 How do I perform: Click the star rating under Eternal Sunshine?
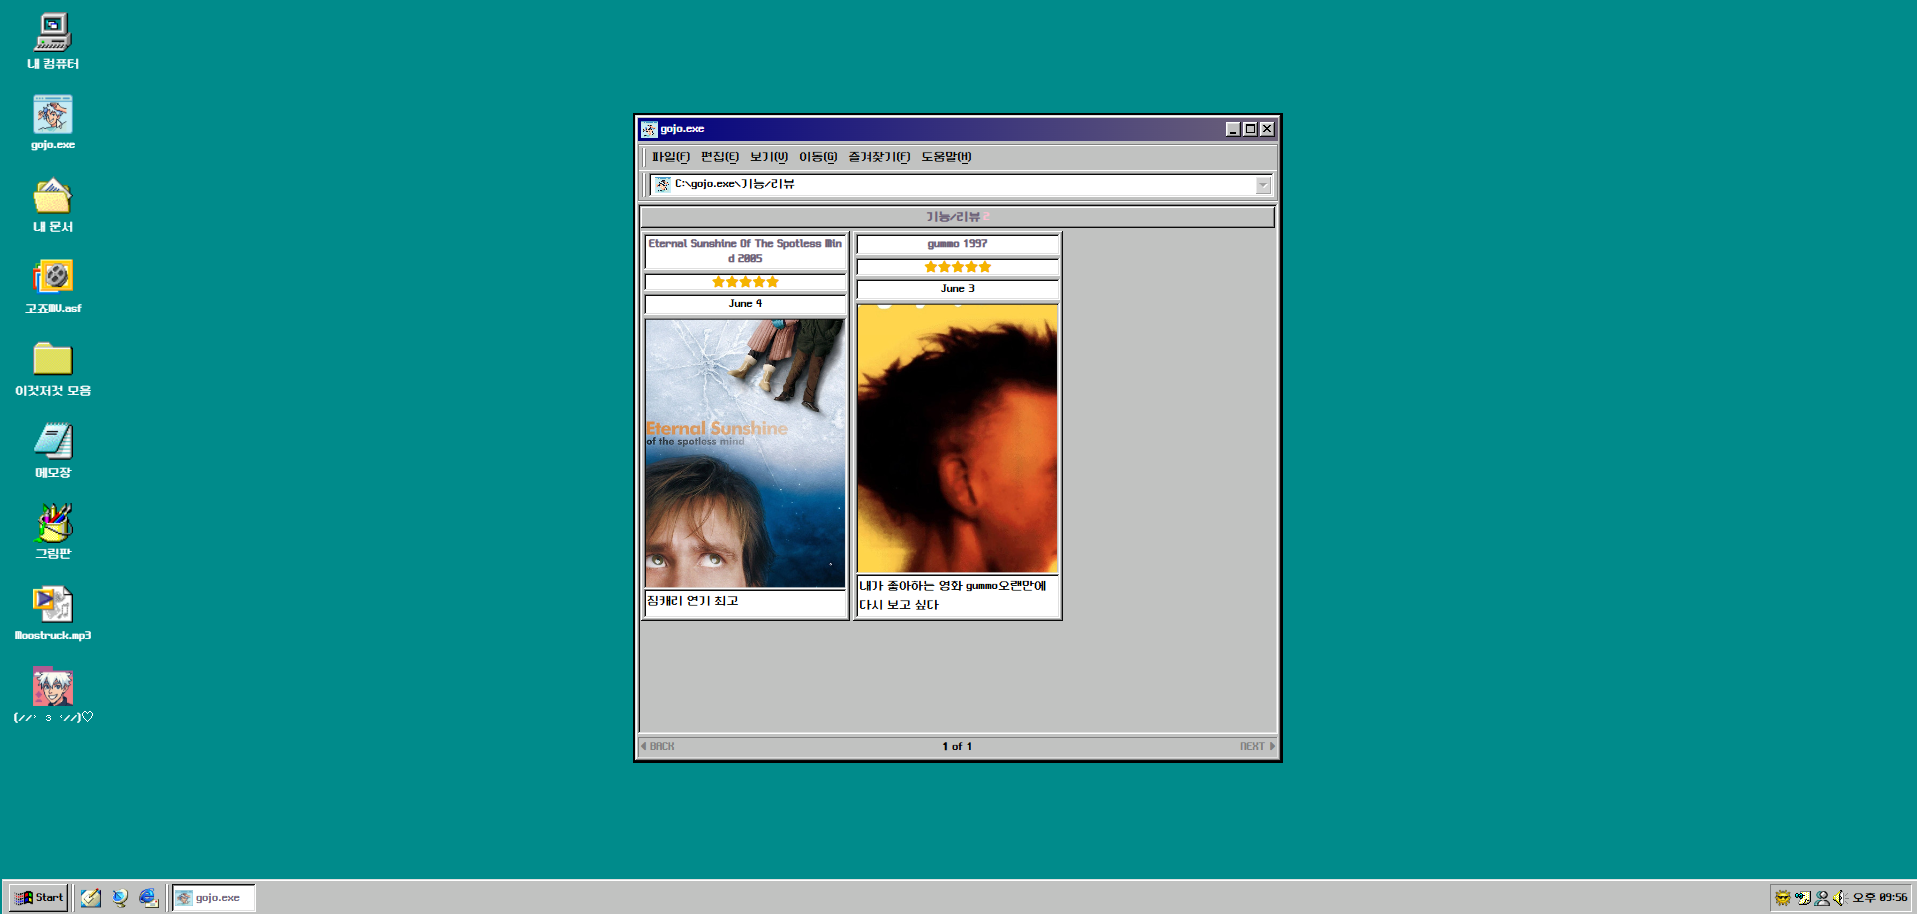pos(745,282)
